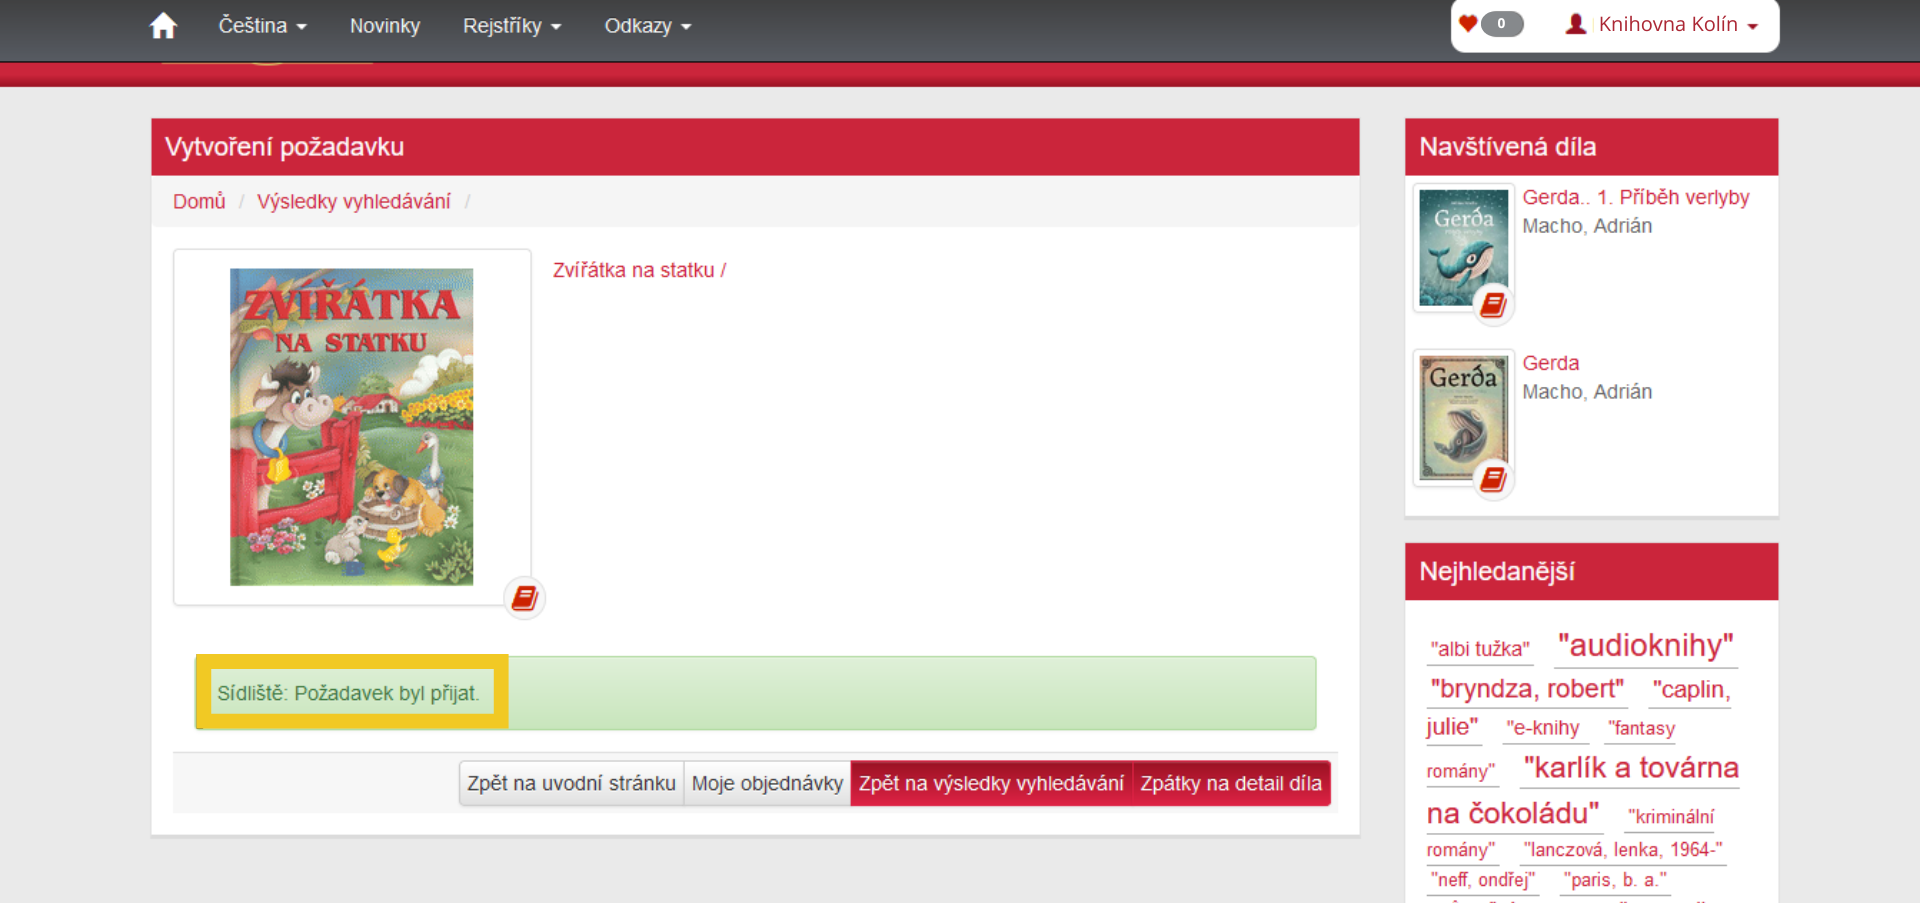Follow the Domů breadcrumb link

pos(199,201)
